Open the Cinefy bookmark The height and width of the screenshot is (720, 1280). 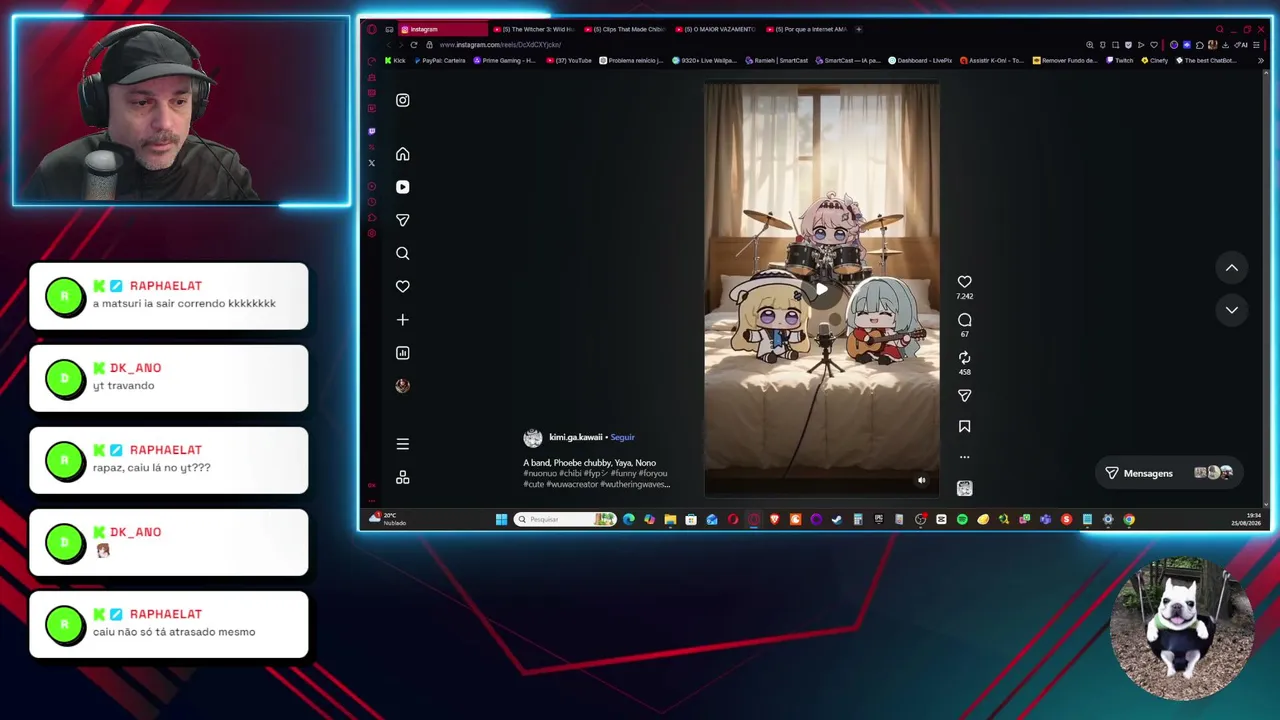(x=1154, y=61)
